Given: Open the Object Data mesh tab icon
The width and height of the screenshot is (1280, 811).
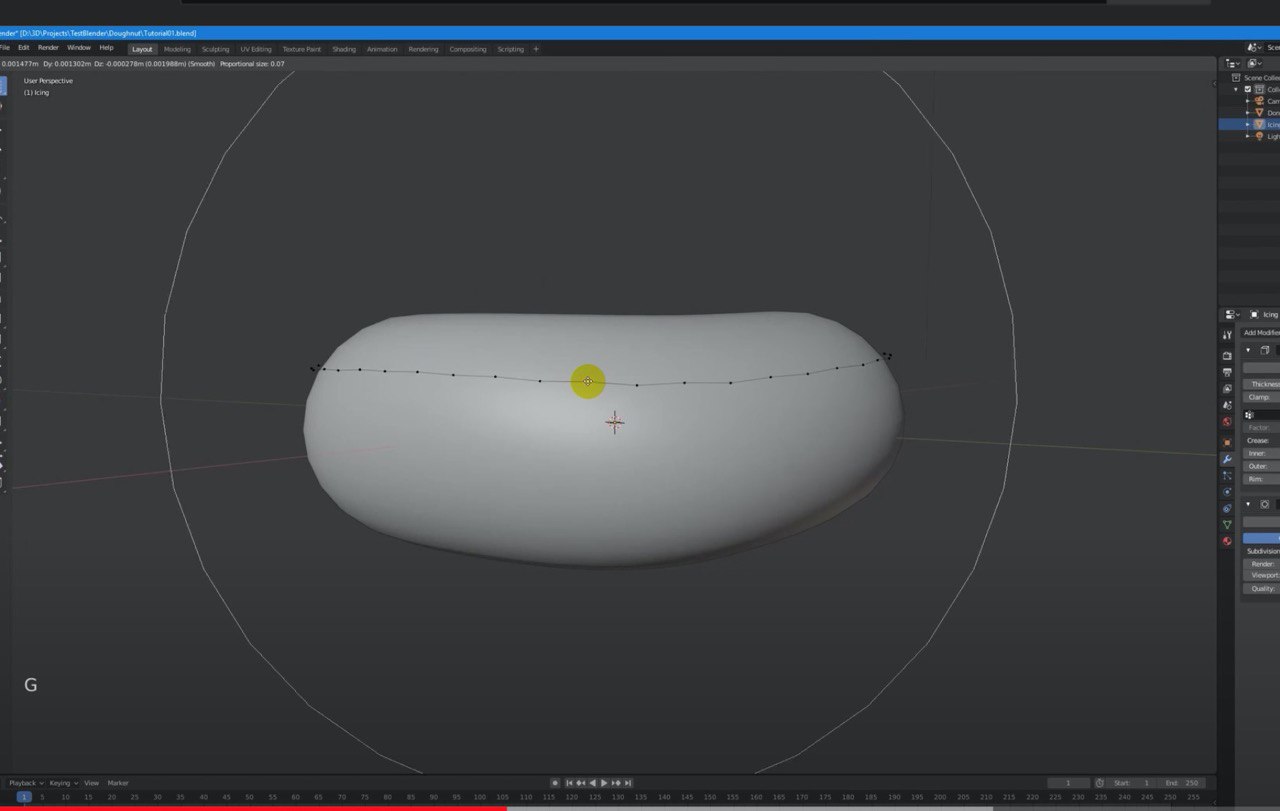Looking at the screenshot, I should (x=1227, y=524).
